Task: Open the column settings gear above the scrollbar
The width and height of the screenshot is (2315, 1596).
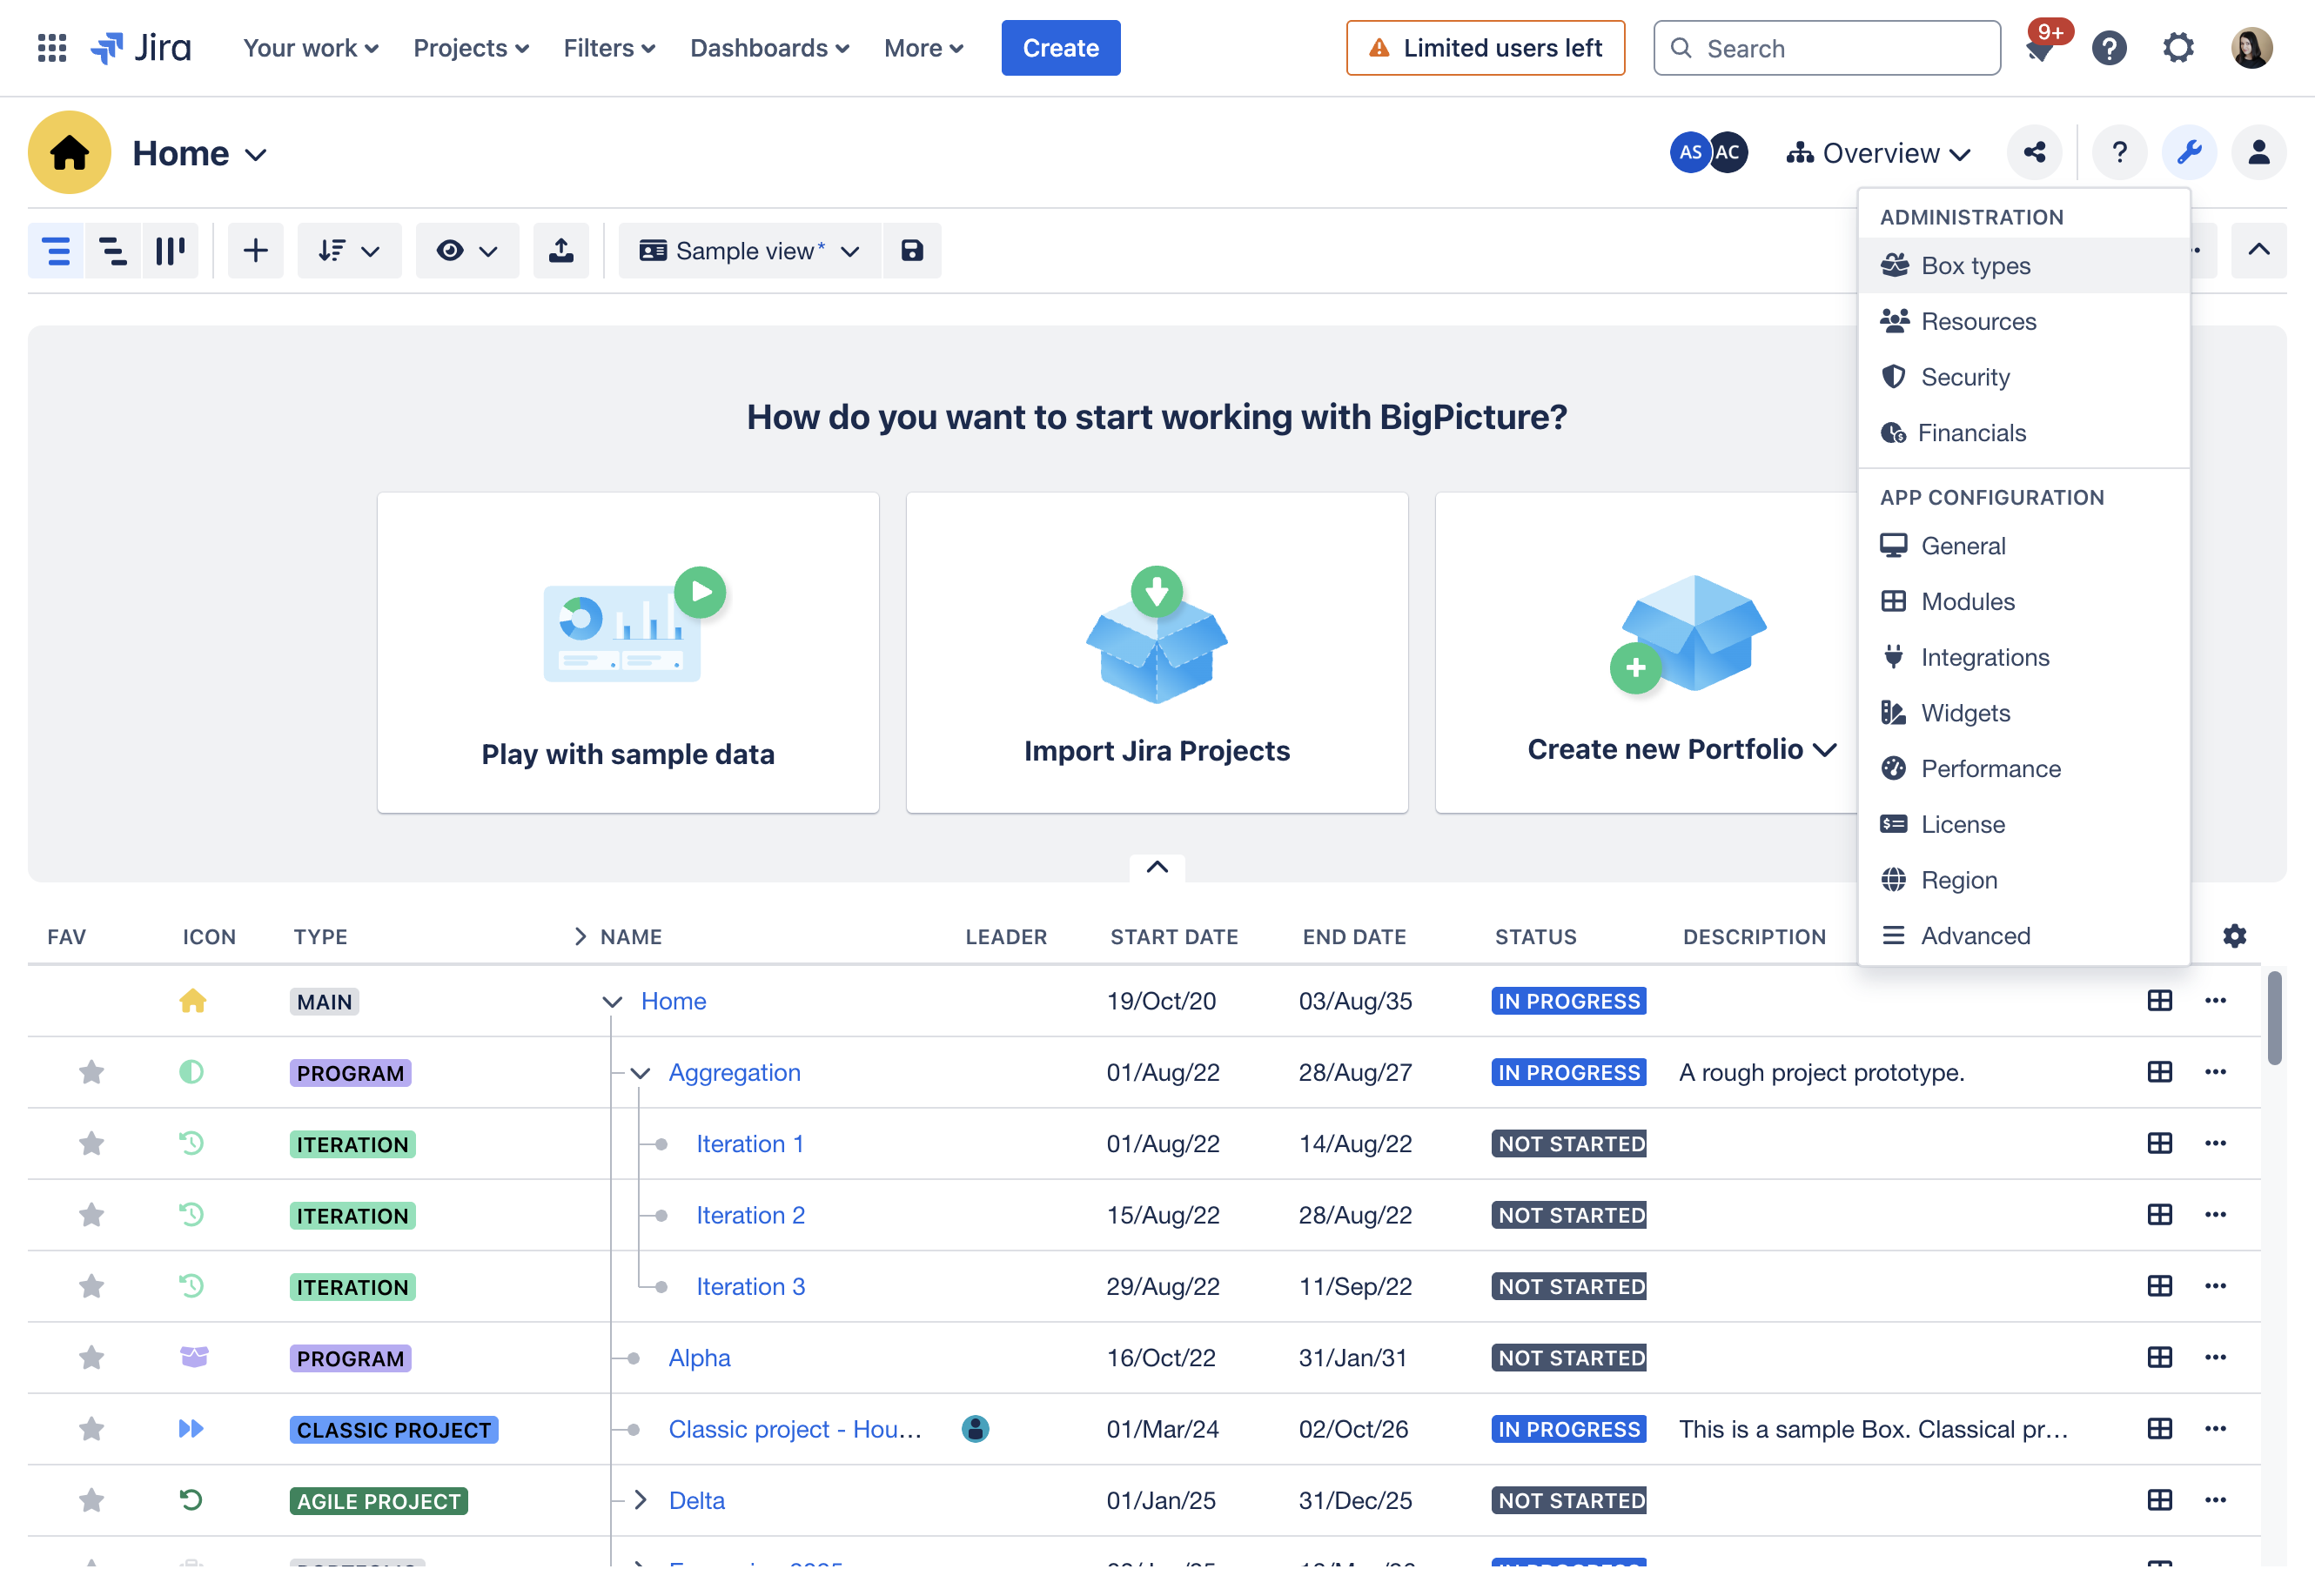Action: coord(2235,936)
